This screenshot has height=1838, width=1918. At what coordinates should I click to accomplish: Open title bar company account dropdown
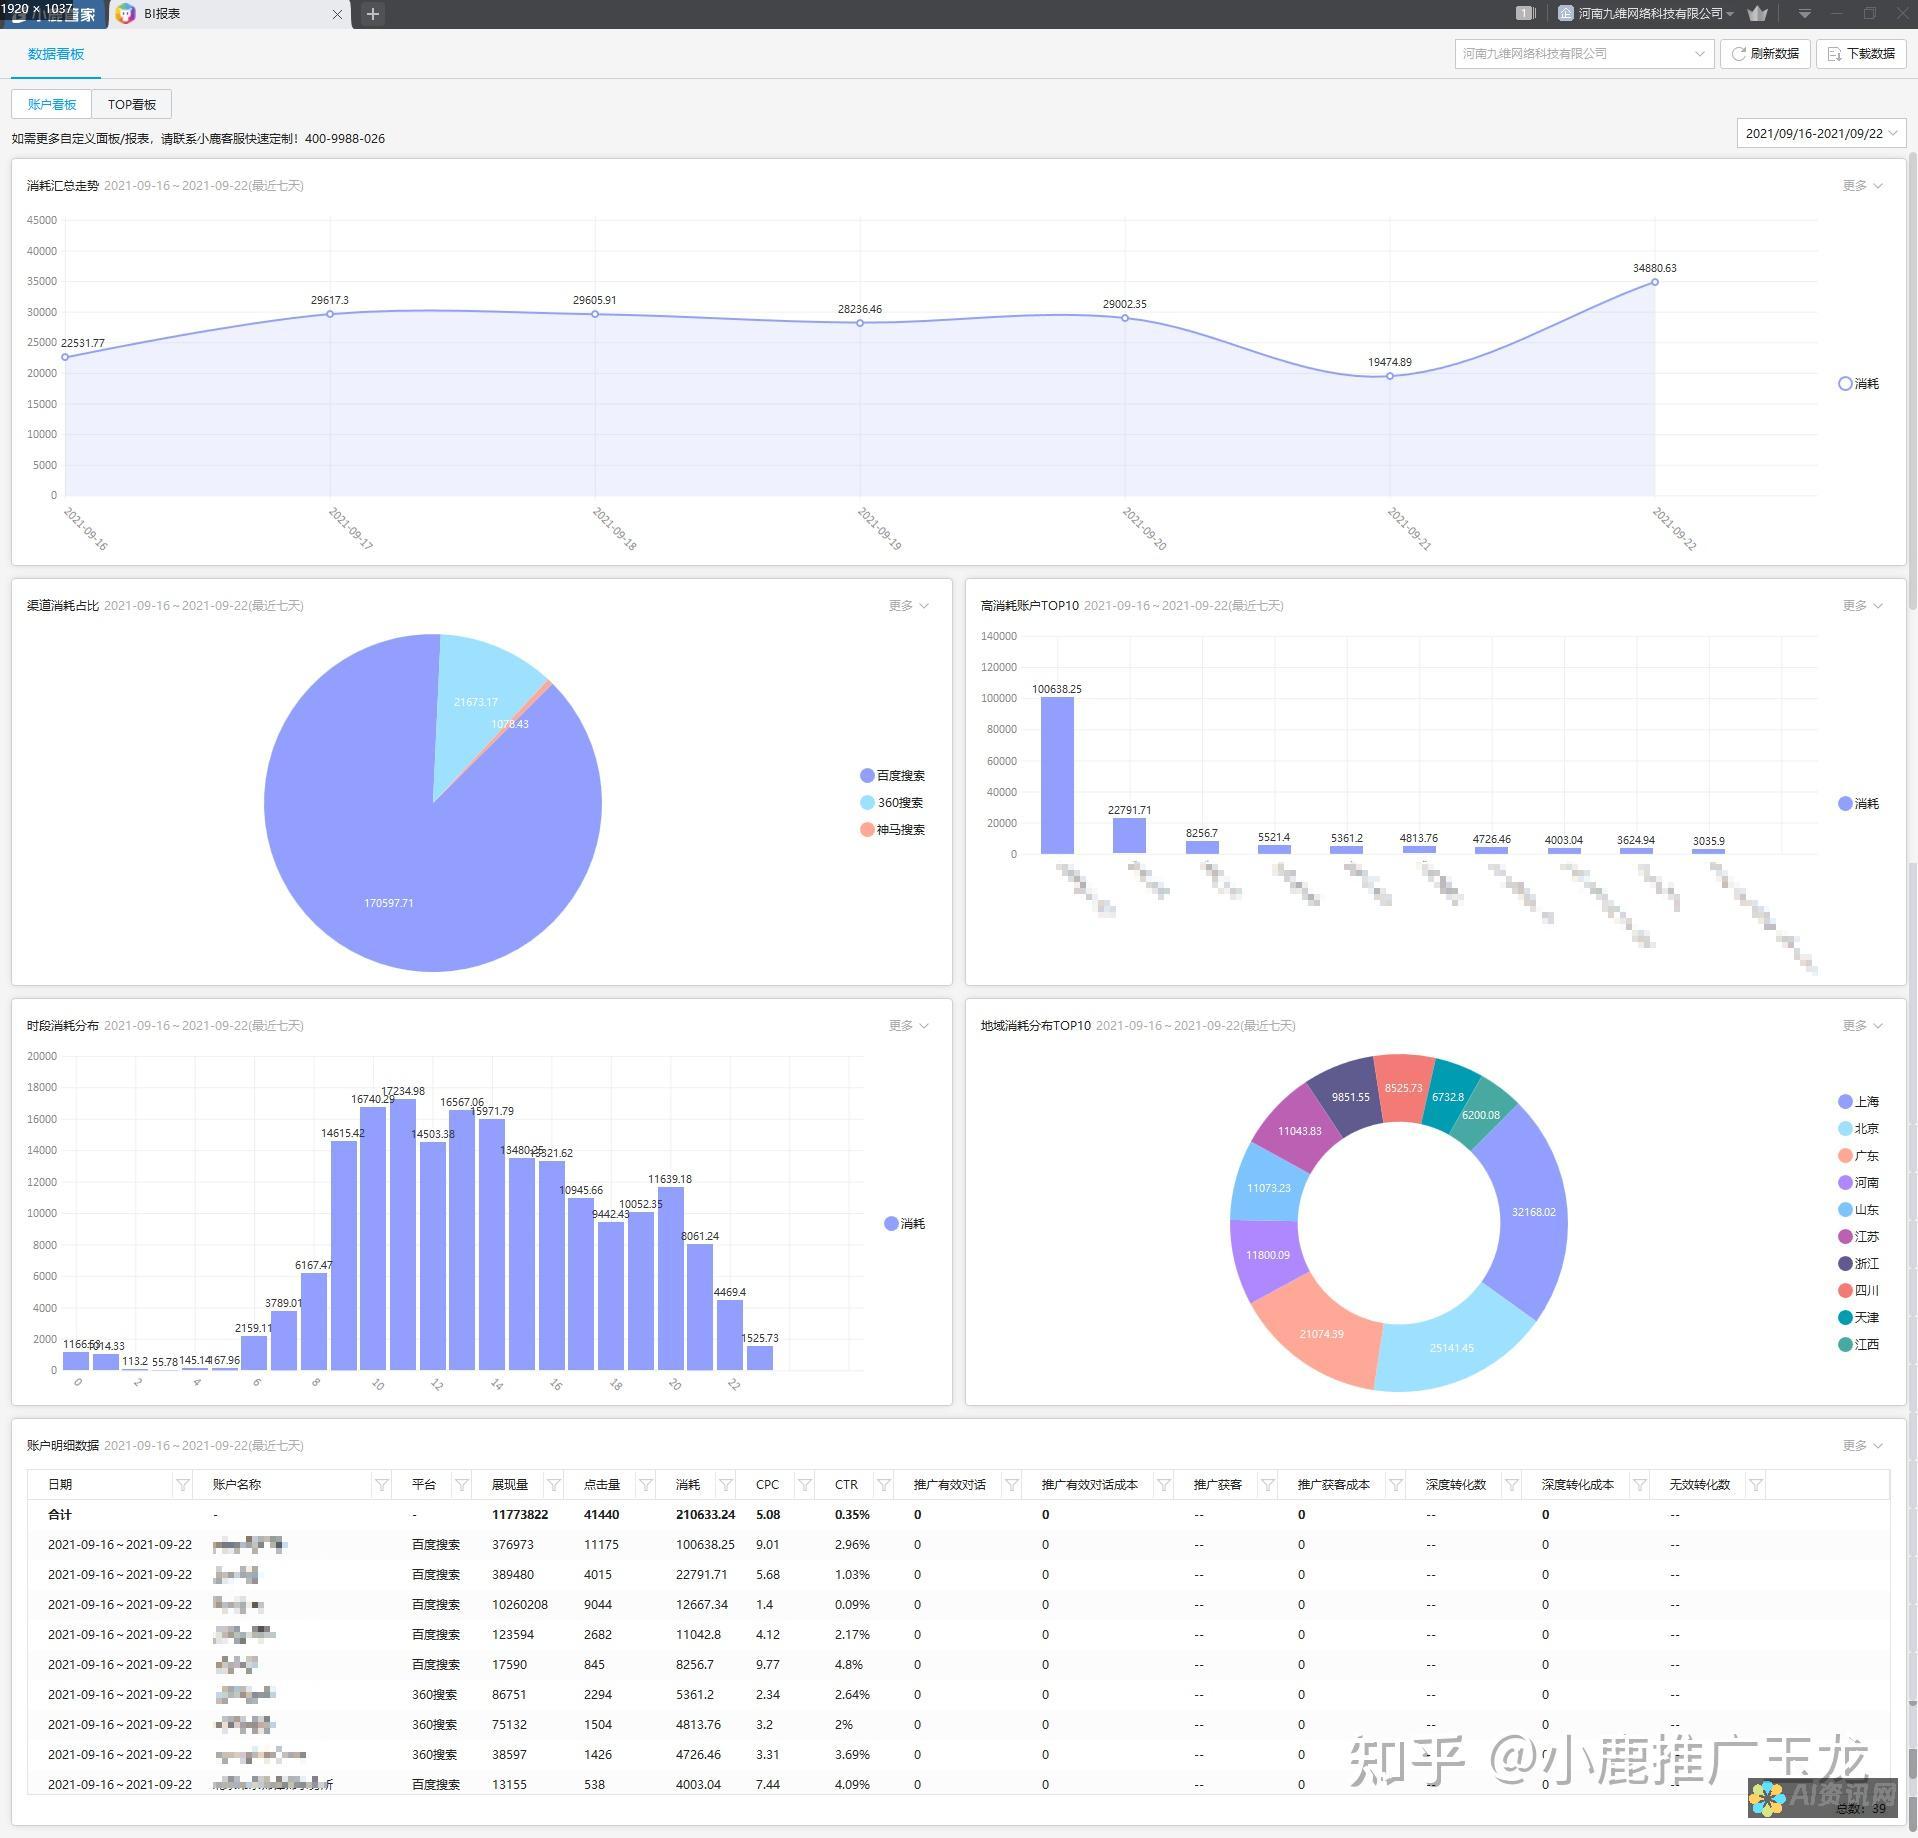1656,14
